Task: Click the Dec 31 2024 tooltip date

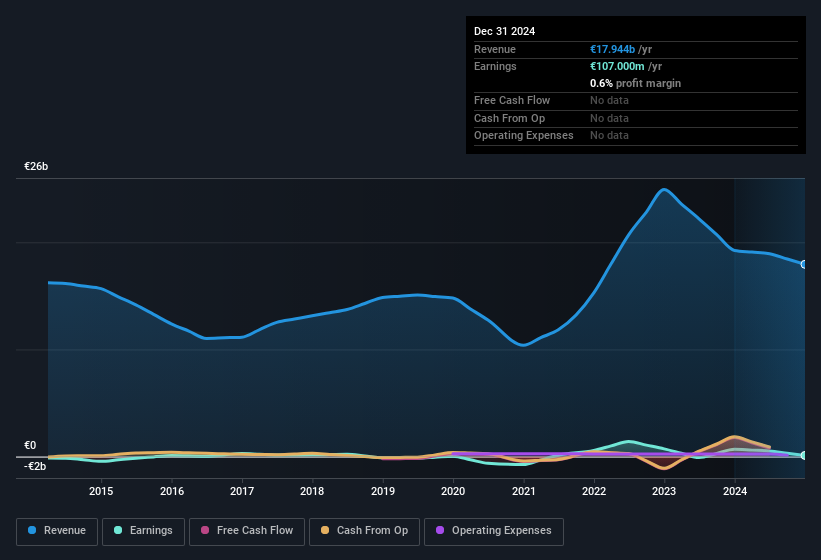Action: point(504,31)
